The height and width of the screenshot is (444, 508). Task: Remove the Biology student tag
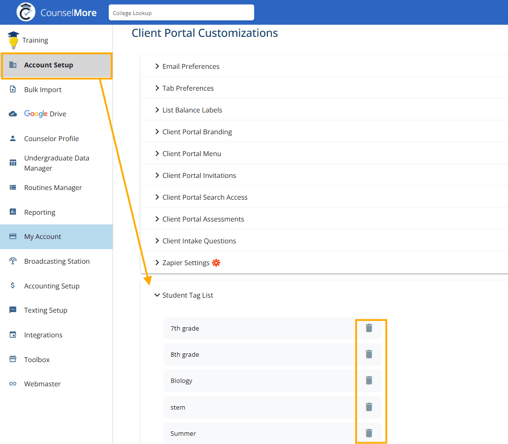(x=369, y=380)
